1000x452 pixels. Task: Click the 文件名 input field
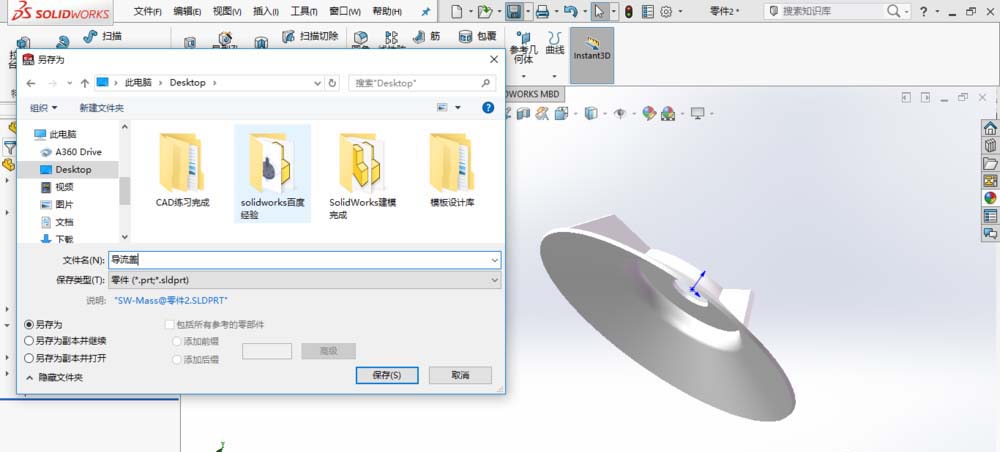tap(300, 260)
